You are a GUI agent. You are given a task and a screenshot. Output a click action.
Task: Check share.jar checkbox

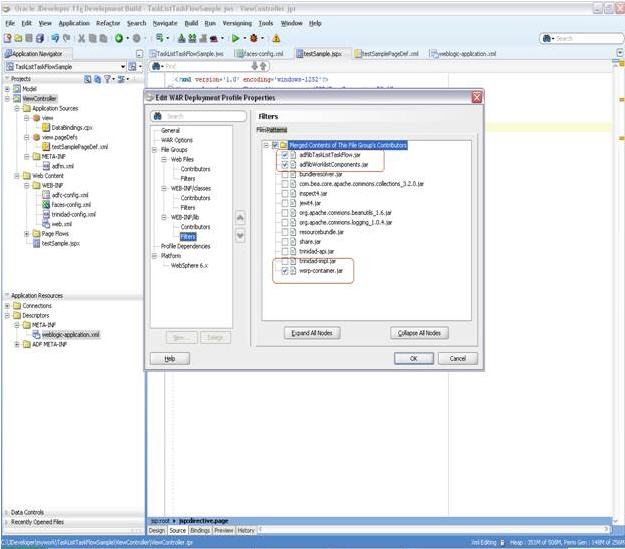[285, 242]
